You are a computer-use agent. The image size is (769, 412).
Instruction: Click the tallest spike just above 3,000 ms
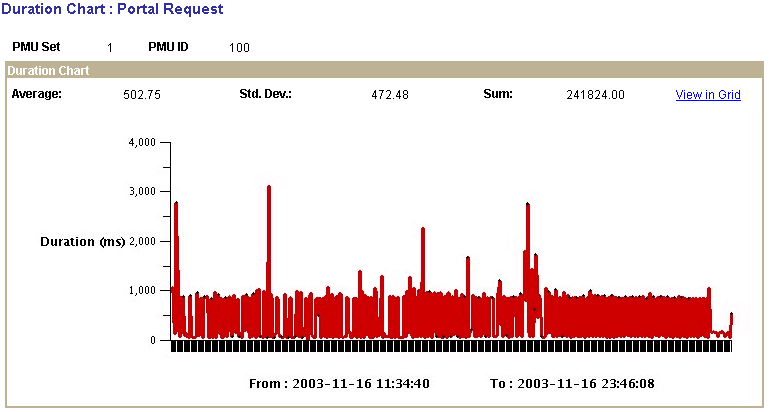(269, 189)
